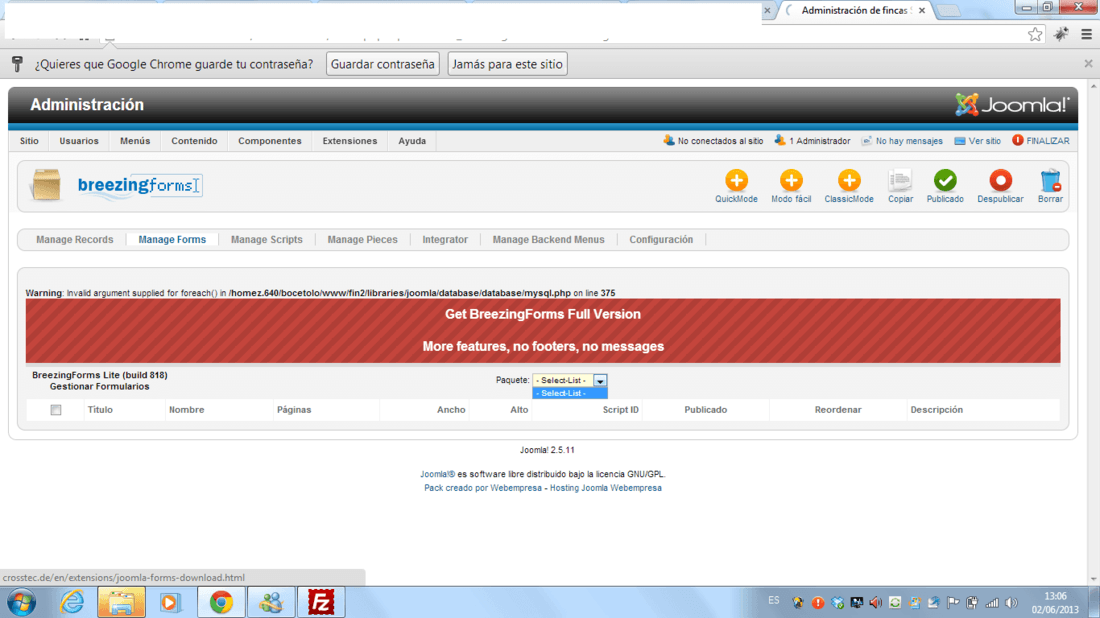
Task: Close the Administración de fincas tab
Action: click(922, 11)
